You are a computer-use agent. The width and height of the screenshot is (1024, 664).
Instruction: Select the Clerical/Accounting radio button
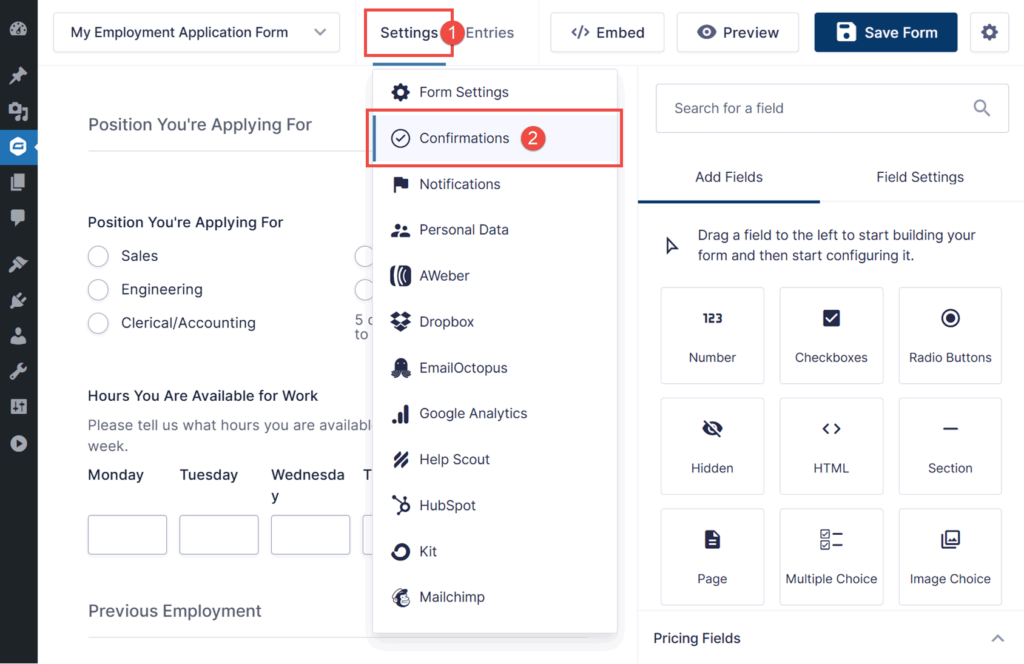[x=98, y=323]
